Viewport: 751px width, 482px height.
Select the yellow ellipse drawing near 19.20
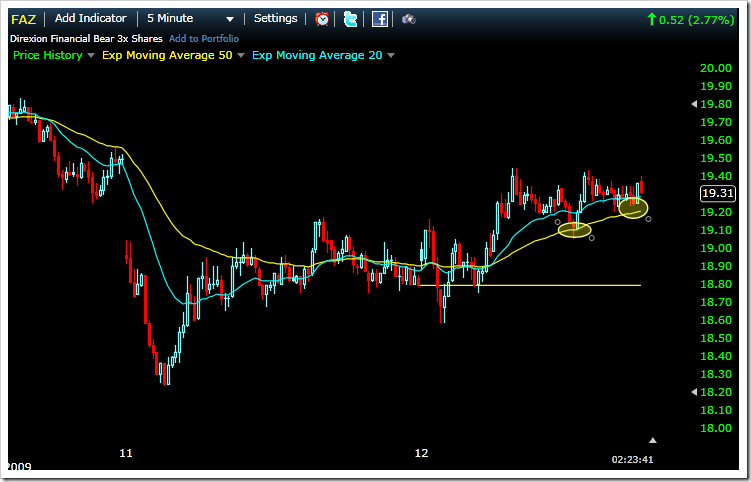(x=633, y=208)
